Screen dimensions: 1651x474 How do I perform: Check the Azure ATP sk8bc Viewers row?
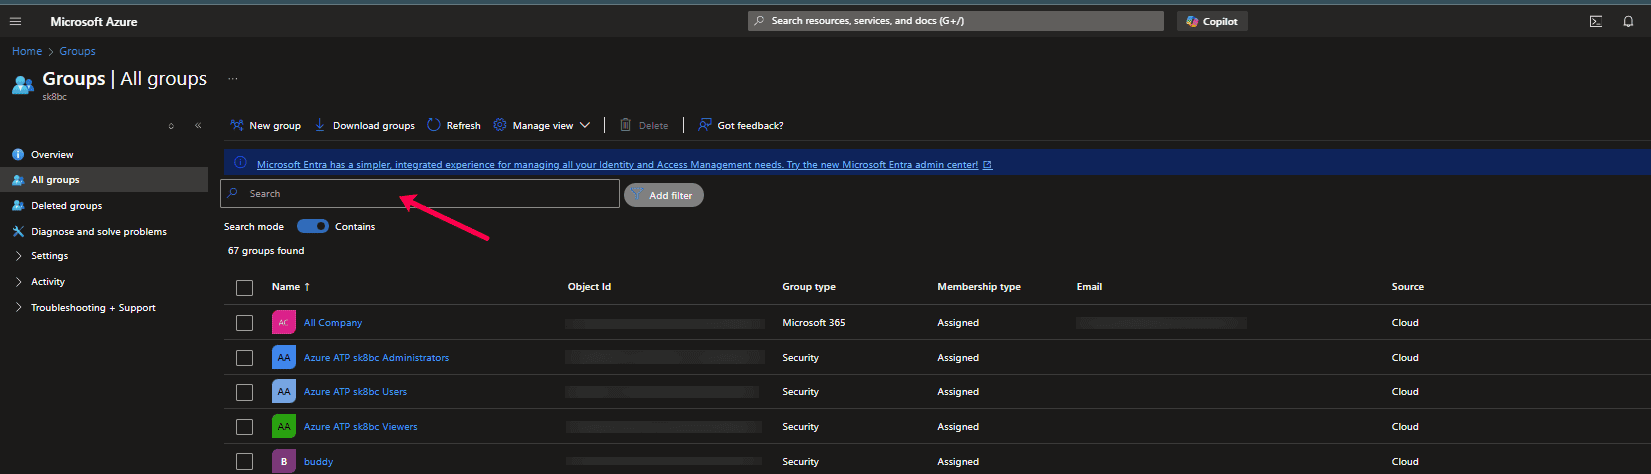(x=245, y=427)
